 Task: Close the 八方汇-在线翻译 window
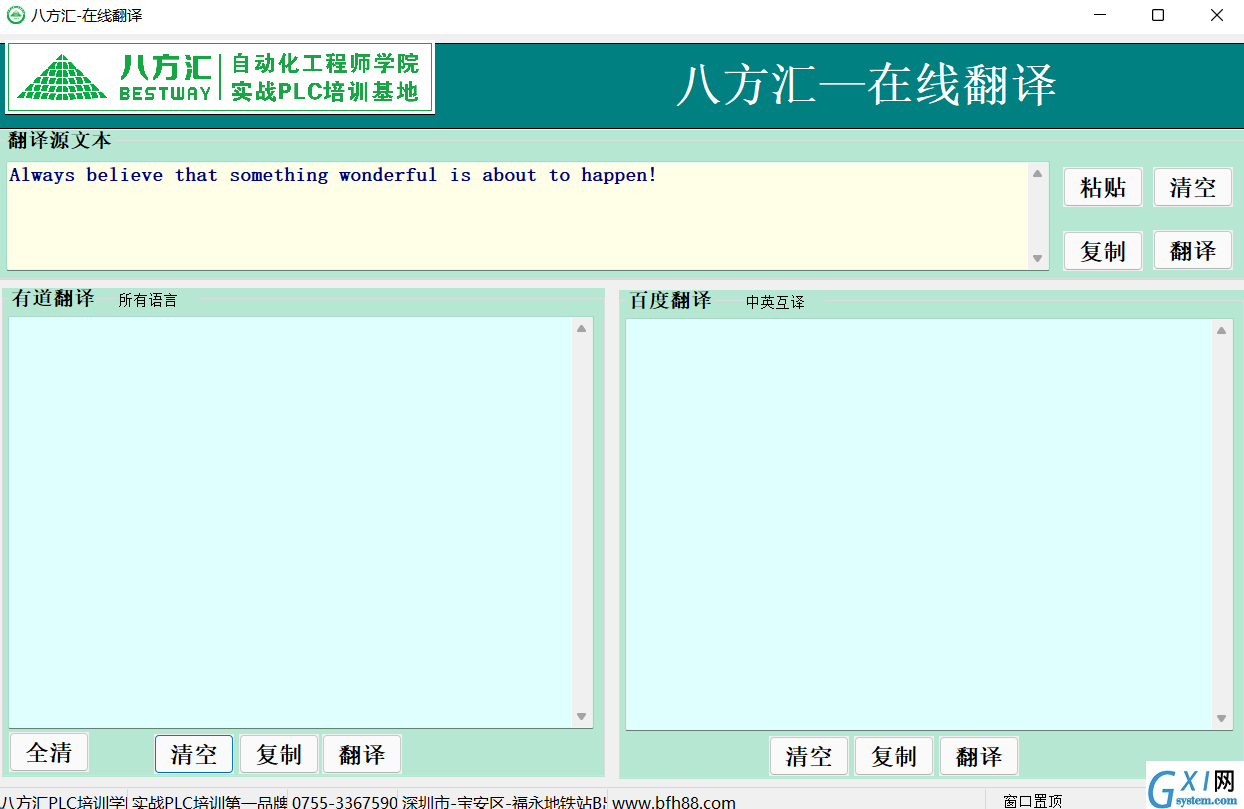[1216, 15]
